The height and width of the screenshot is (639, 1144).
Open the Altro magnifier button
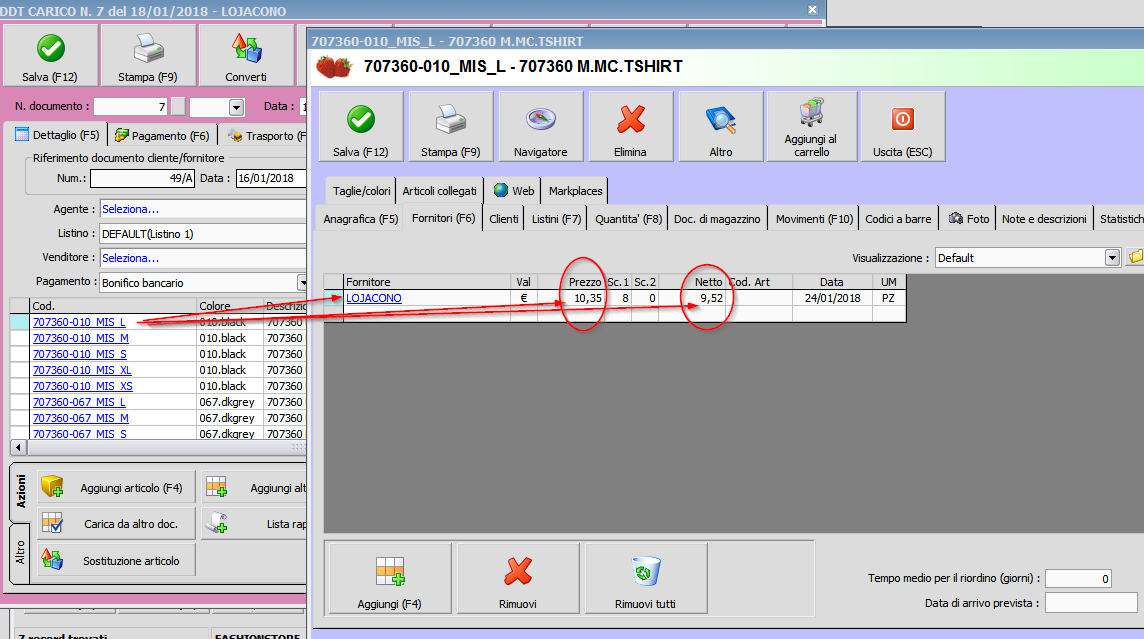[721, 126]
